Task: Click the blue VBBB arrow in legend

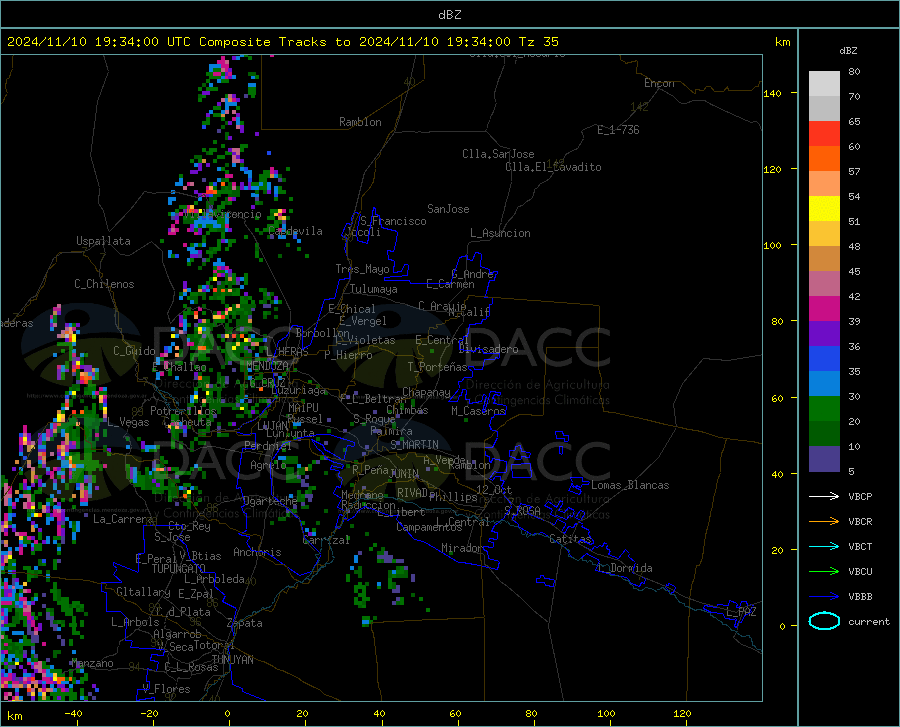Action: (824, 597)
